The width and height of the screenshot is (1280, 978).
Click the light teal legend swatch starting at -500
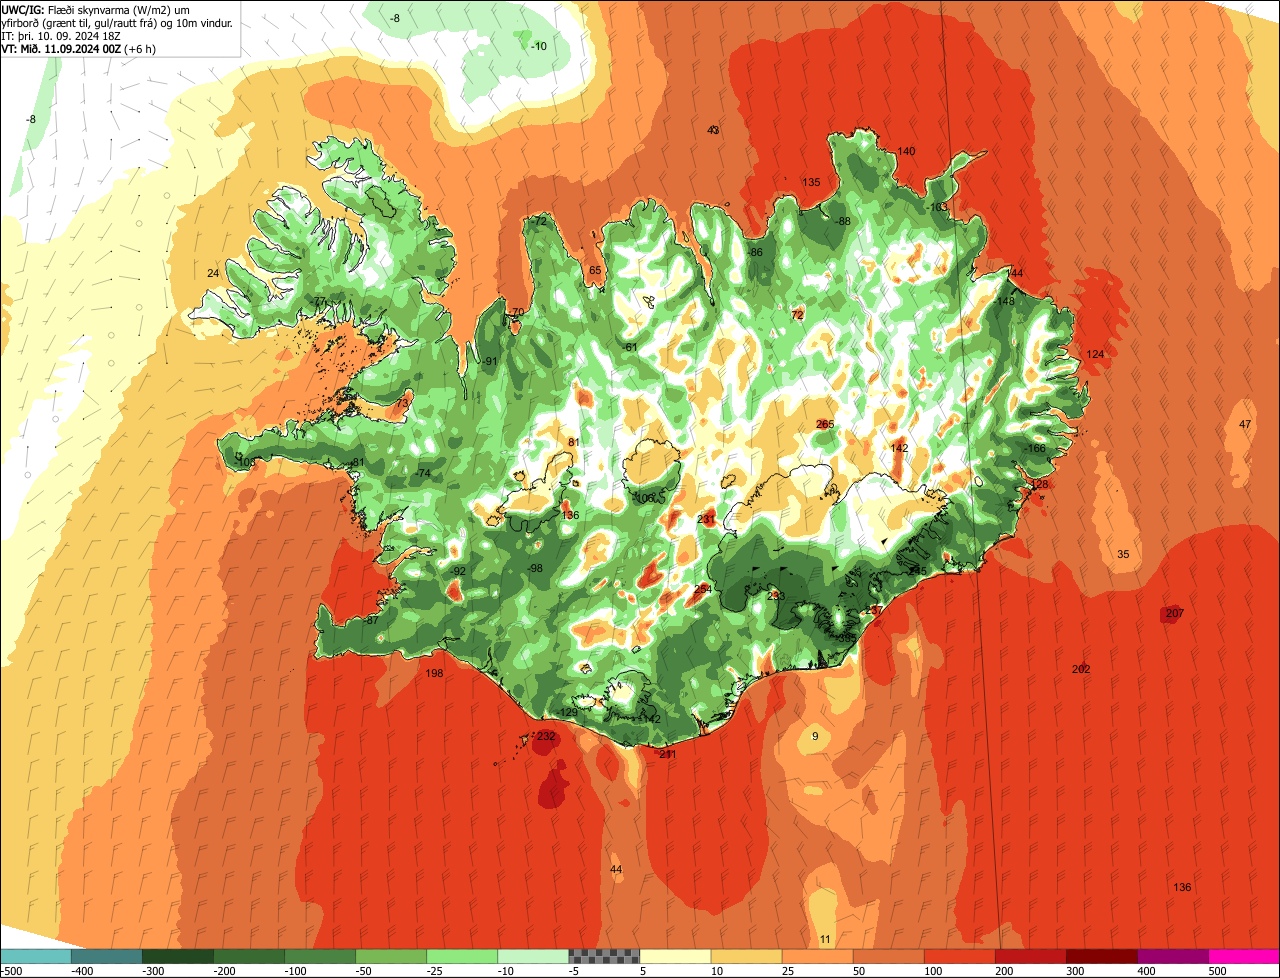pyautogui.click(x=36, y=956)
